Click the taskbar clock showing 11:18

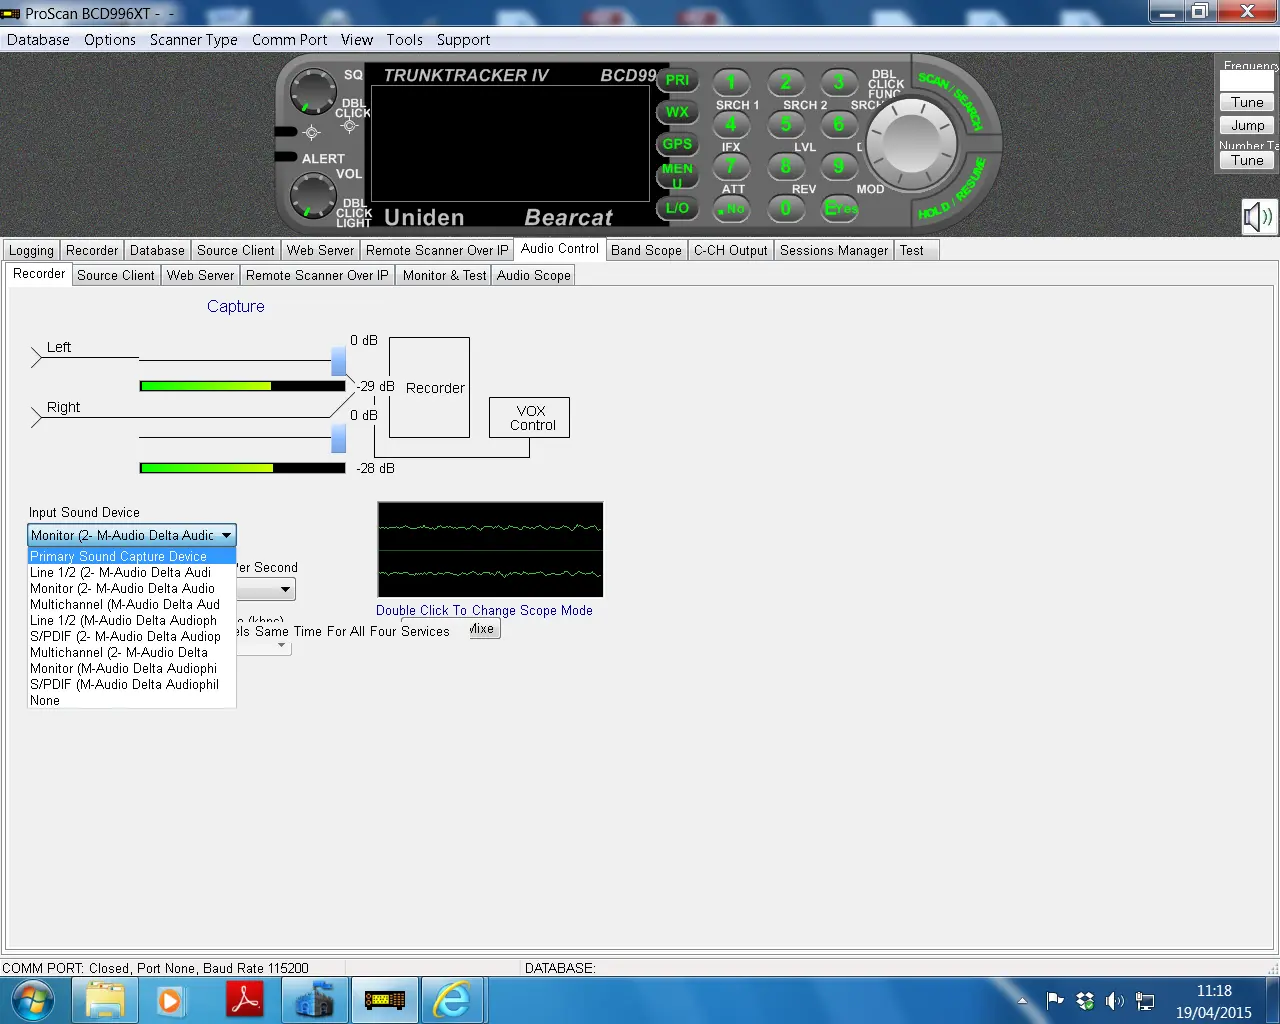click(1214, 991)
